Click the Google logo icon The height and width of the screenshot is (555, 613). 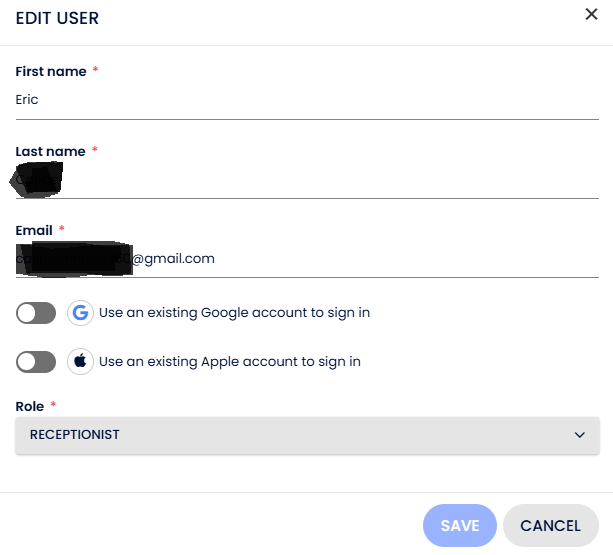pyautogui.click(x=81, y=313)
